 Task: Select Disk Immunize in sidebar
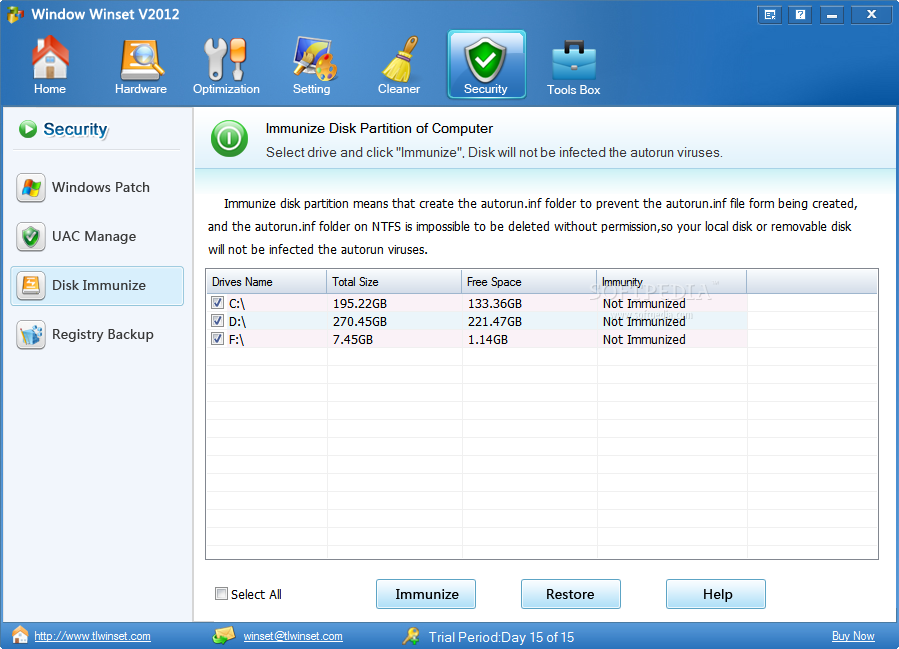coord(97,286)
